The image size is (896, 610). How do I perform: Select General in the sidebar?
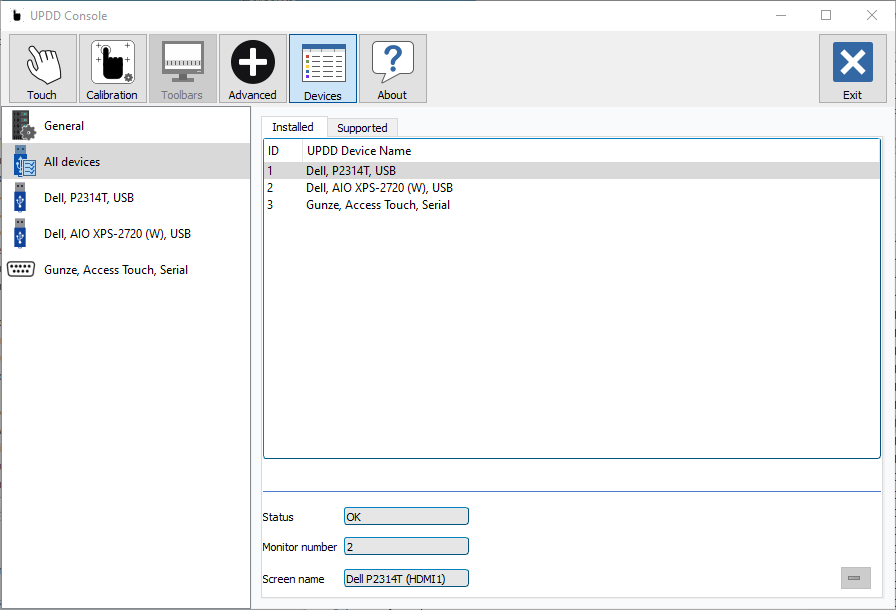(x=126, y=126)
